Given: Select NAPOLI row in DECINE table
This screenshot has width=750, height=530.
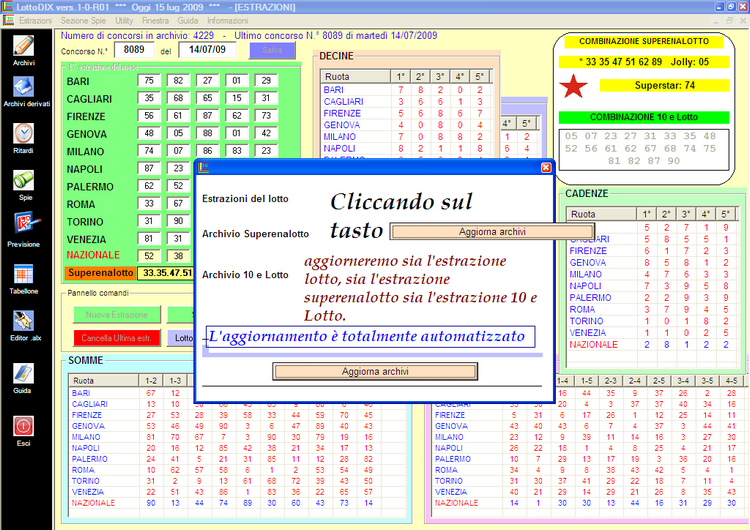Looking at the screenshot, I should point(407,149).
